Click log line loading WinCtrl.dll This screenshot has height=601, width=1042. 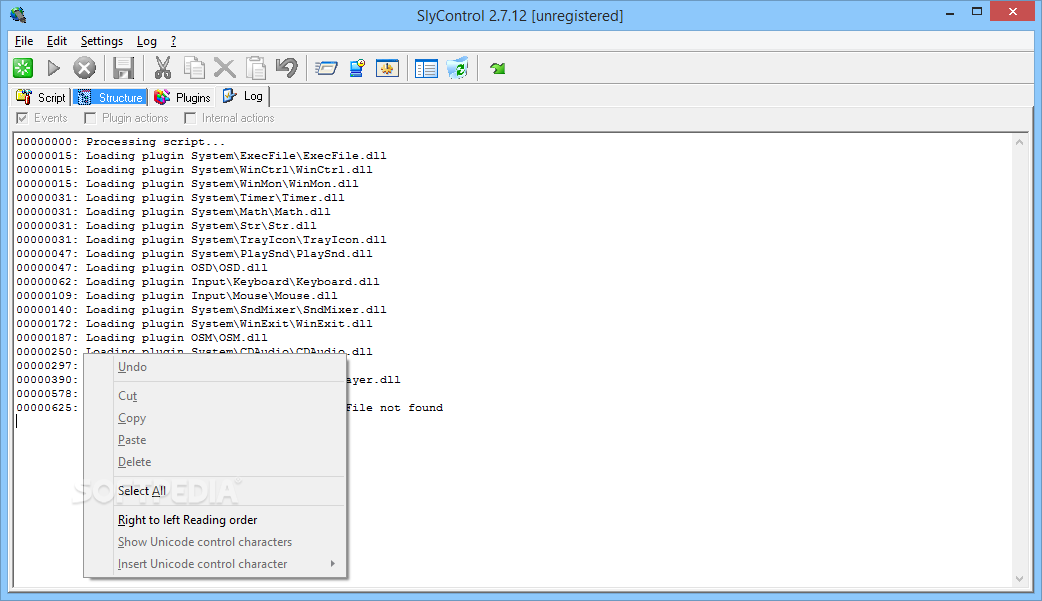coord(194,170)
